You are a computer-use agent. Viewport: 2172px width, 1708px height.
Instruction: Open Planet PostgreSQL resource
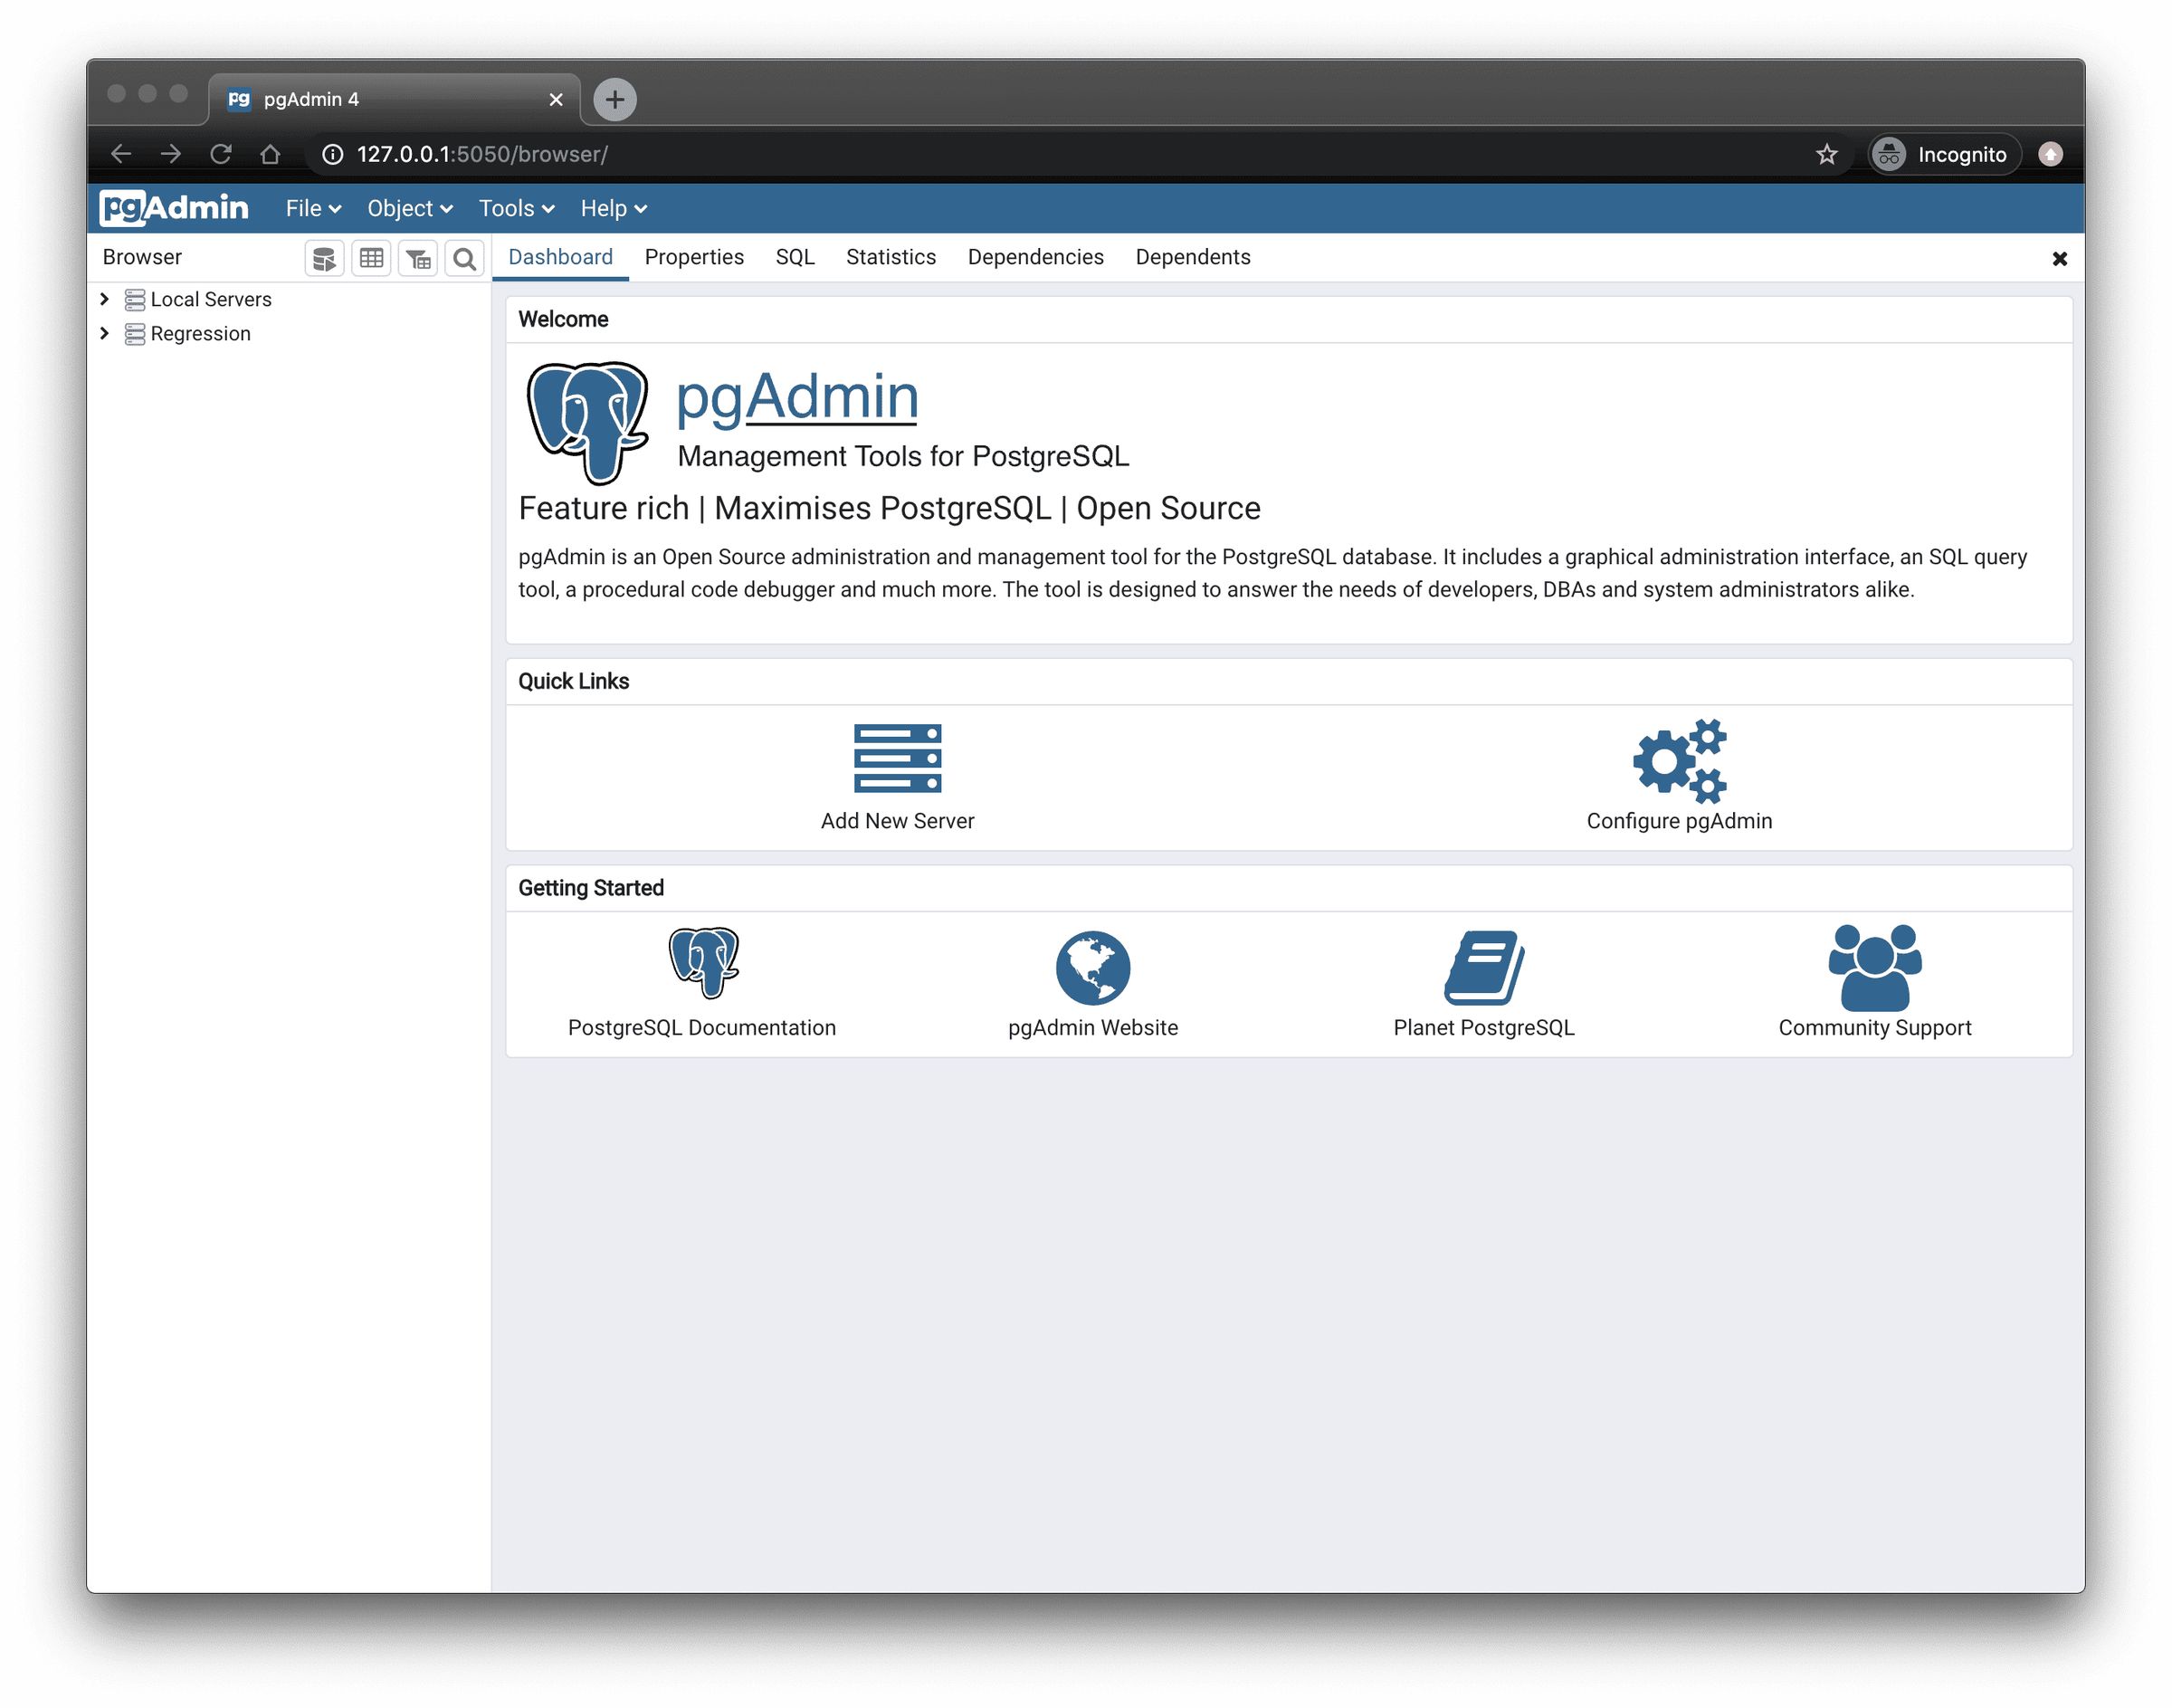coord(1484,978)
